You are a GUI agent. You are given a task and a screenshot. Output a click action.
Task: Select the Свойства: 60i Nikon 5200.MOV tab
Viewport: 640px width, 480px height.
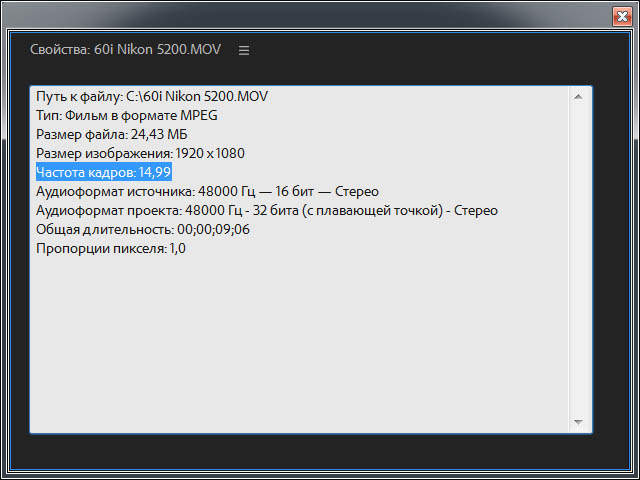coord(126,49)
